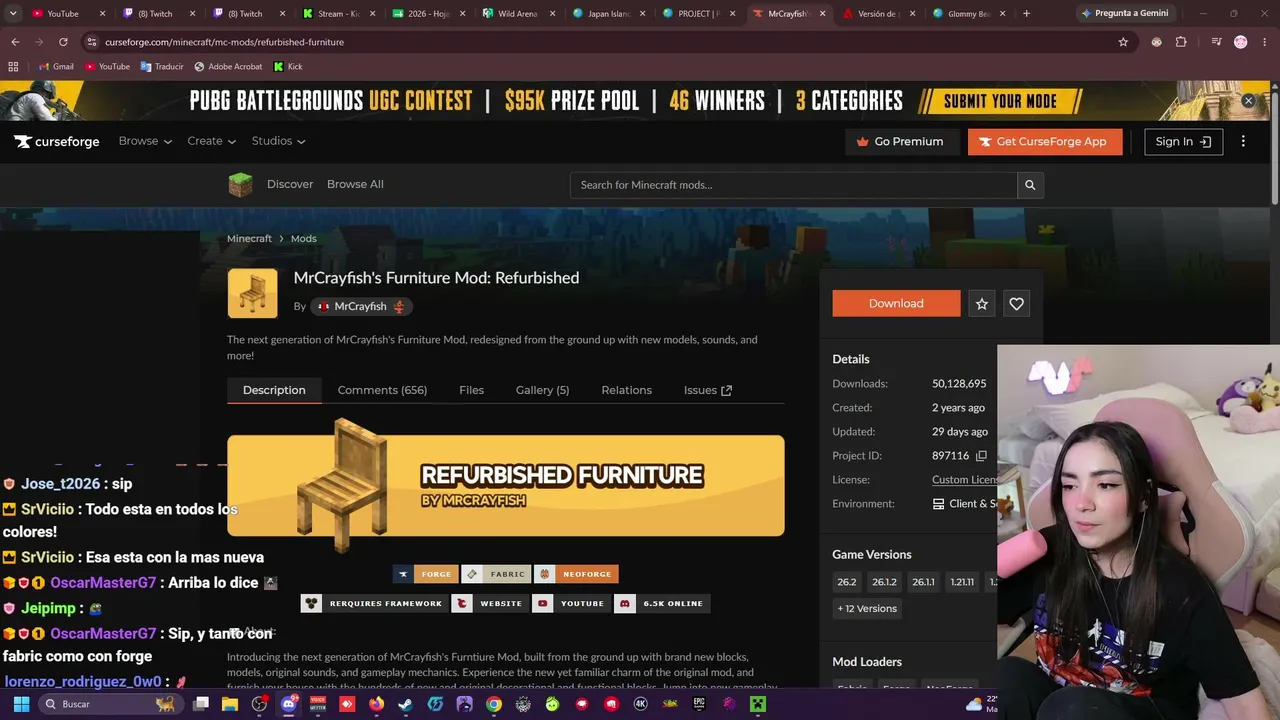
Task: Click the CurseForge logo in the header
Action: (x=57, y=141)
